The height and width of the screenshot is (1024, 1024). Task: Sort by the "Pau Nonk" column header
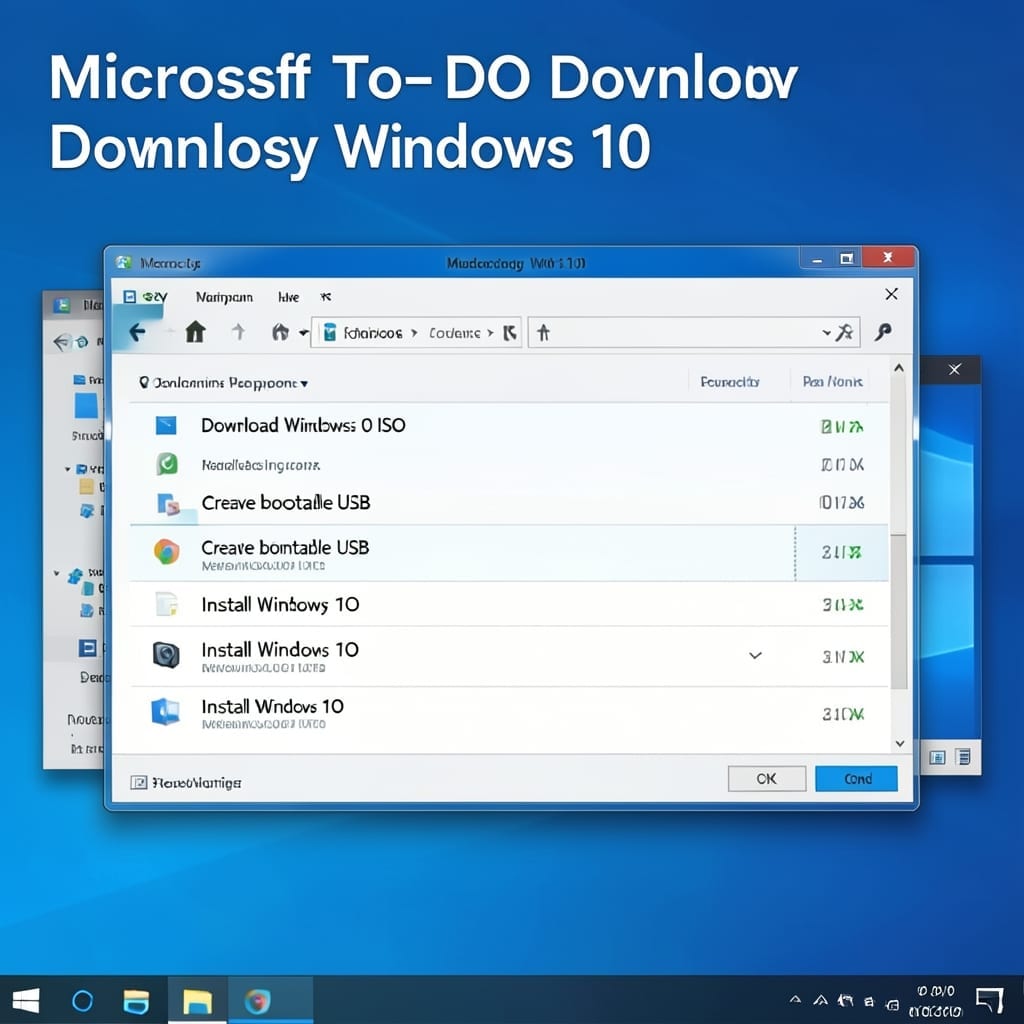pos(833,382)
